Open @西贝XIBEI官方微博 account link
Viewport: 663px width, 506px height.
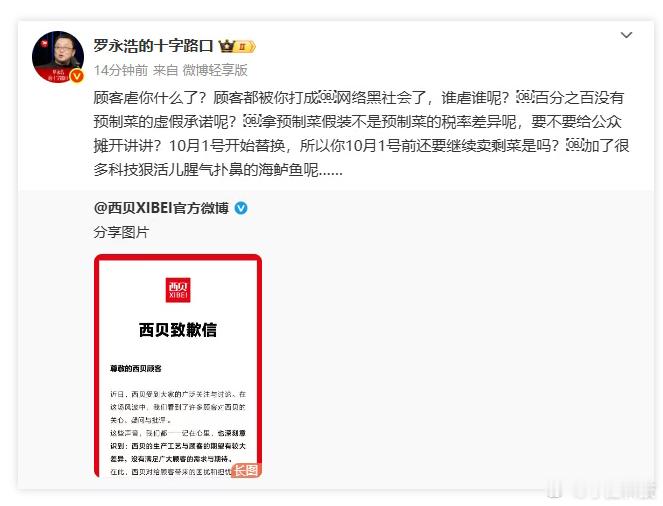coord(161,208)
